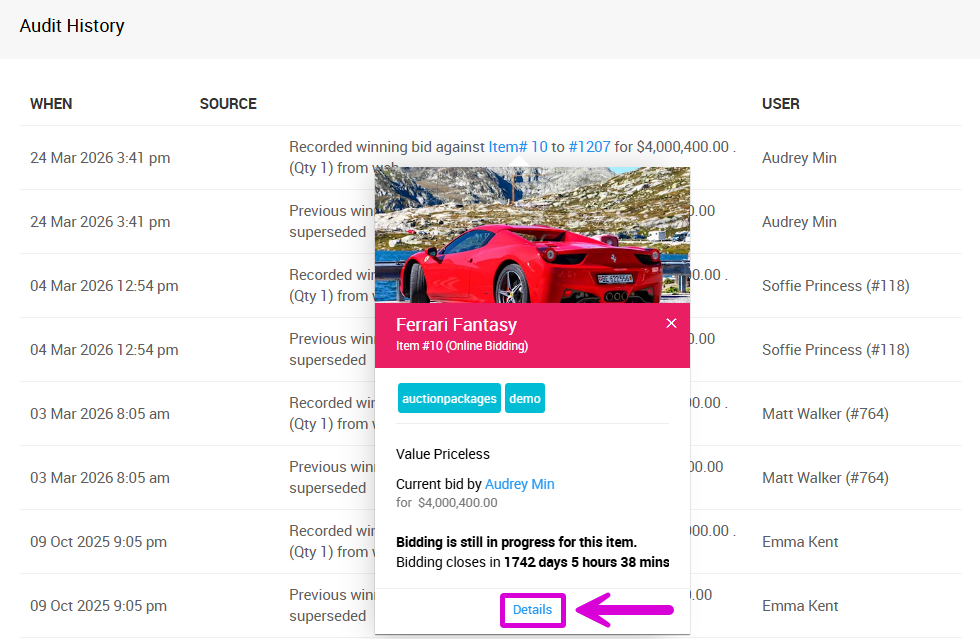Viewport: 980px width, 639px height.
Task: Select the first Soffie Princess (#118) user entry
Action: [x=835, y=286]
